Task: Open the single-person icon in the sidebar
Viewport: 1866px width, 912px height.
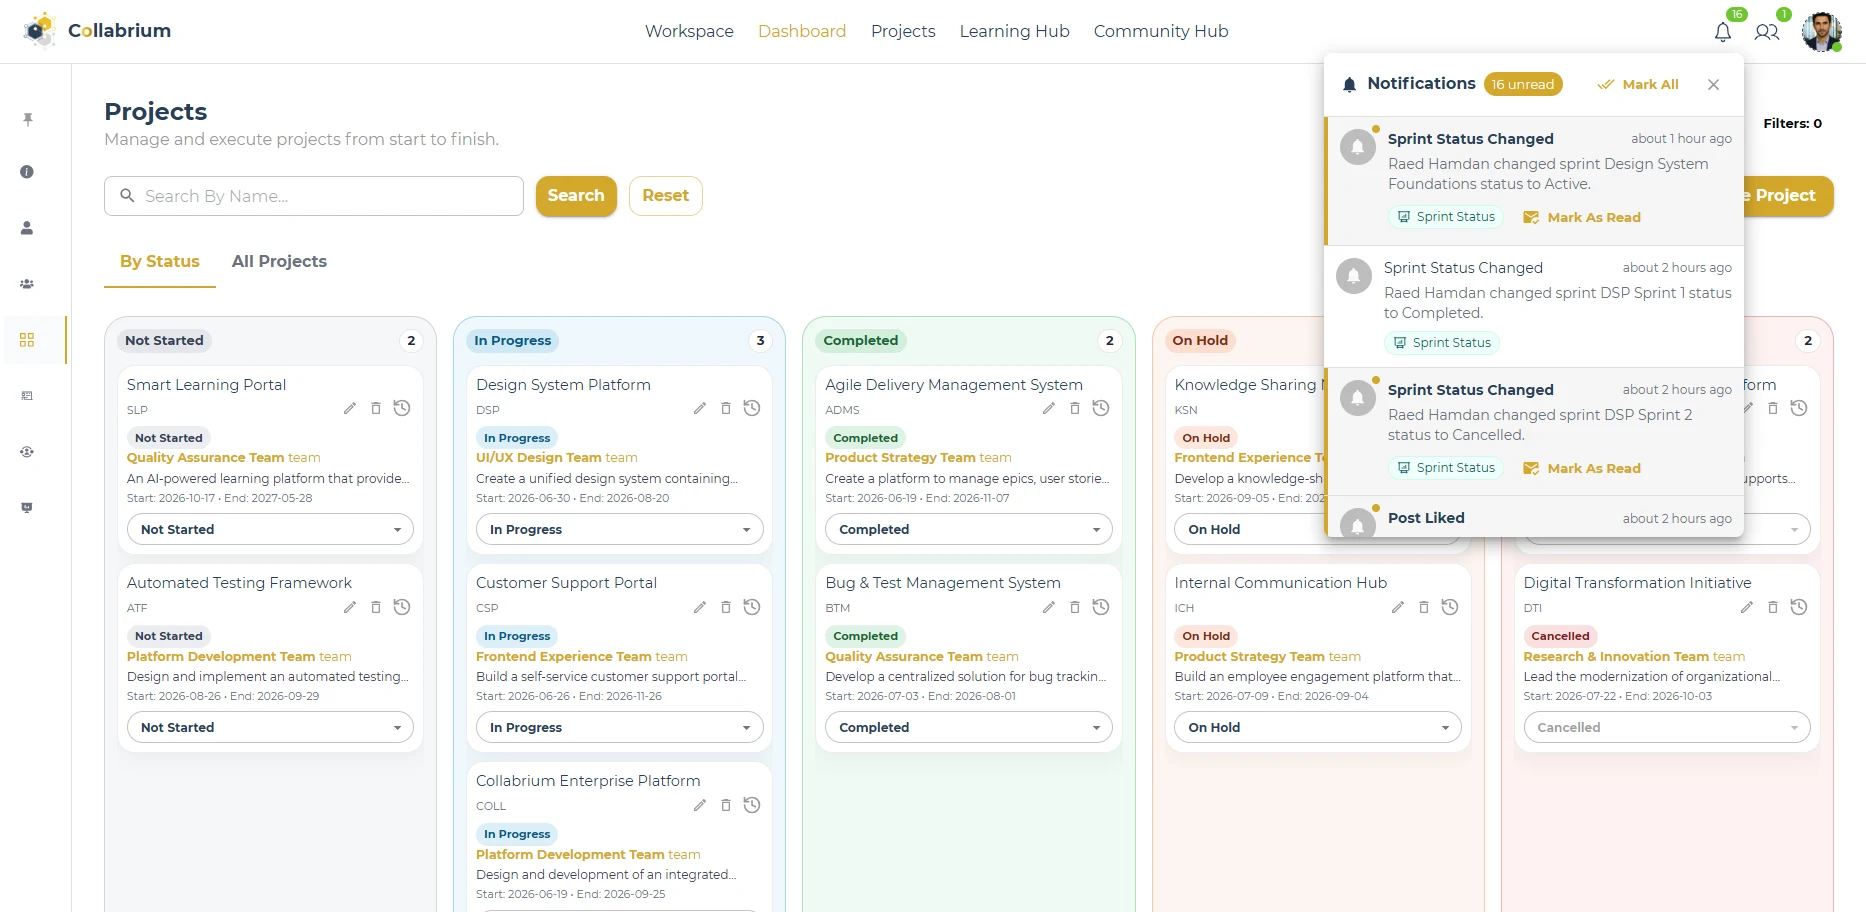Action: tap(28, 228)
